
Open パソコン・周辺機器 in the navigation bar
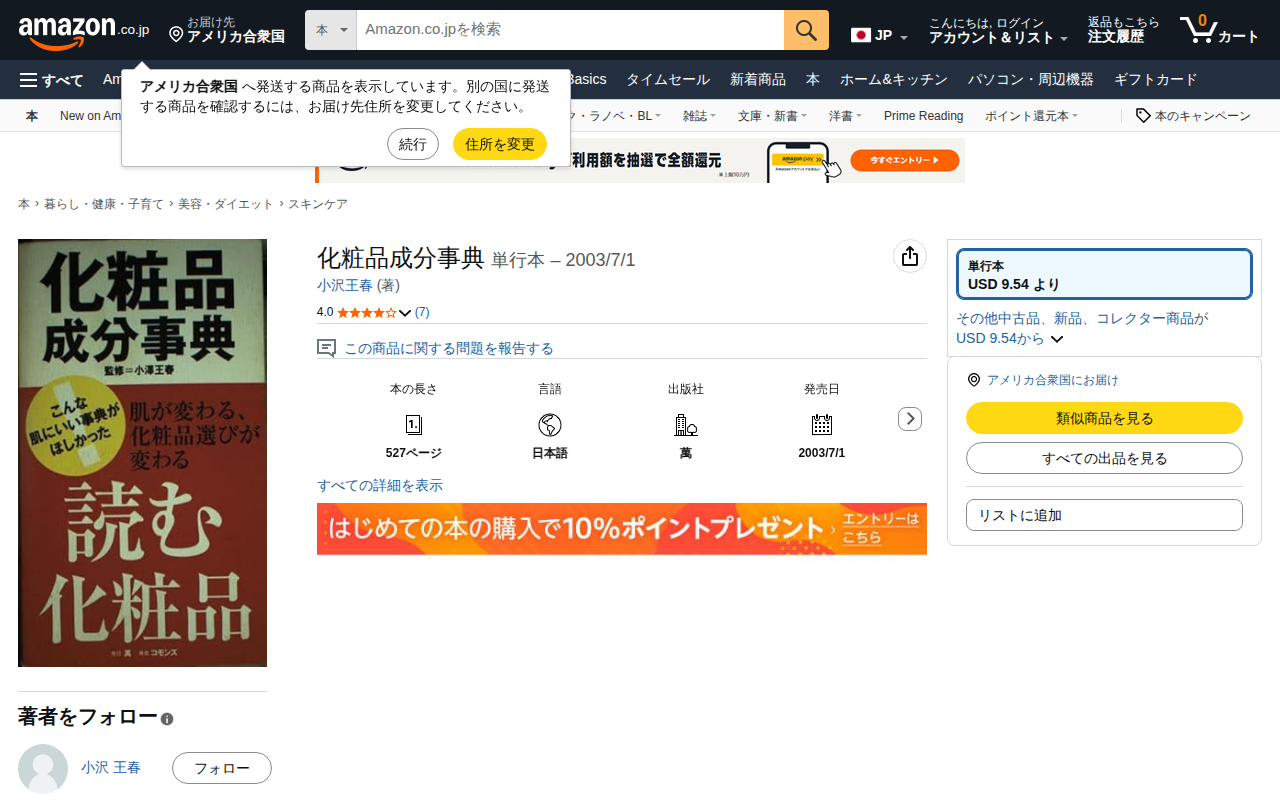pyautogui.click(x=1031, y=80)
